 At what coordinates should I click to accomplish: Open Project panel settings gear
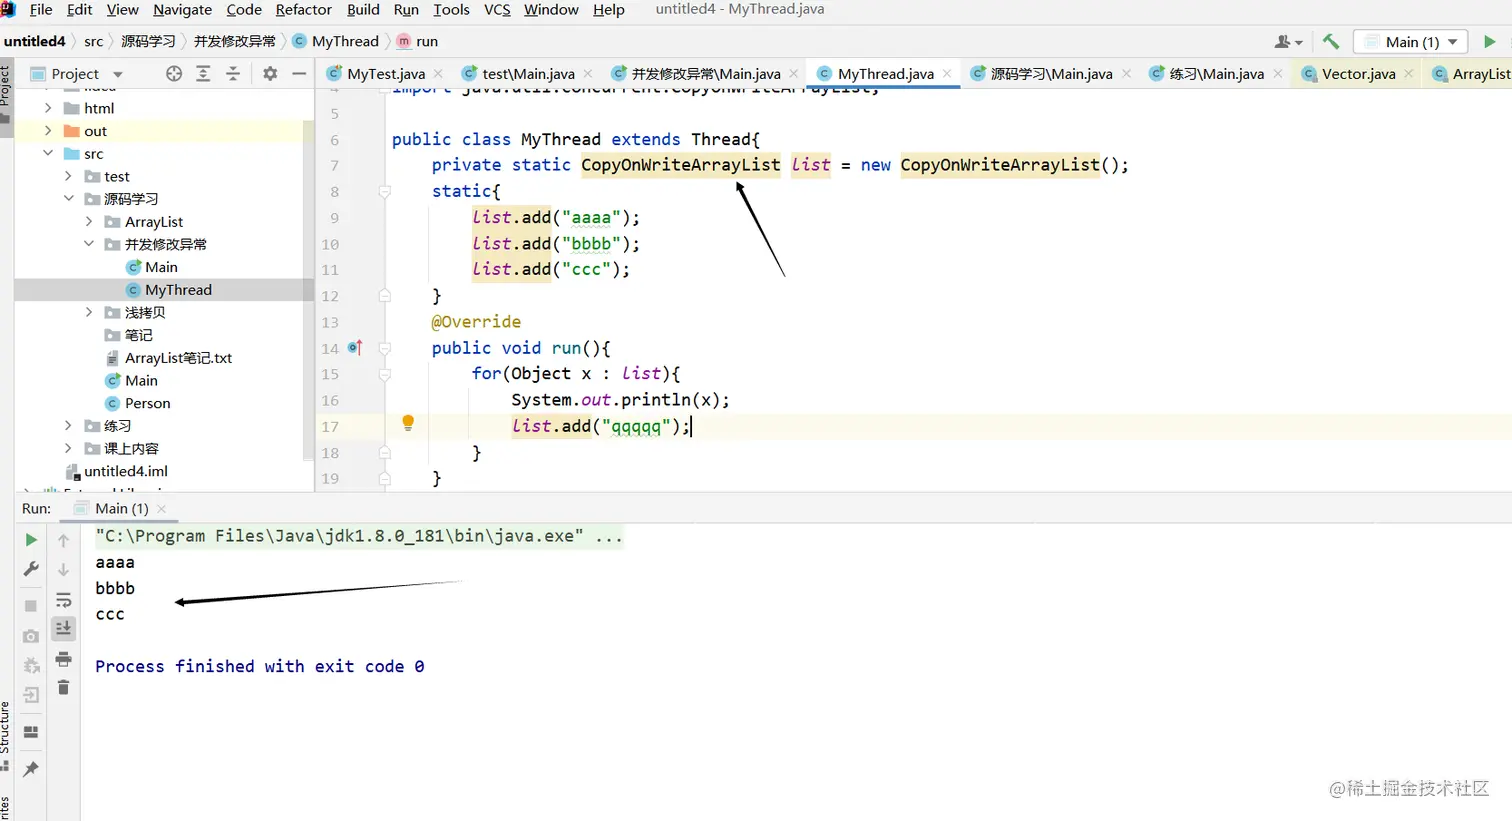(x=270, y=73)
